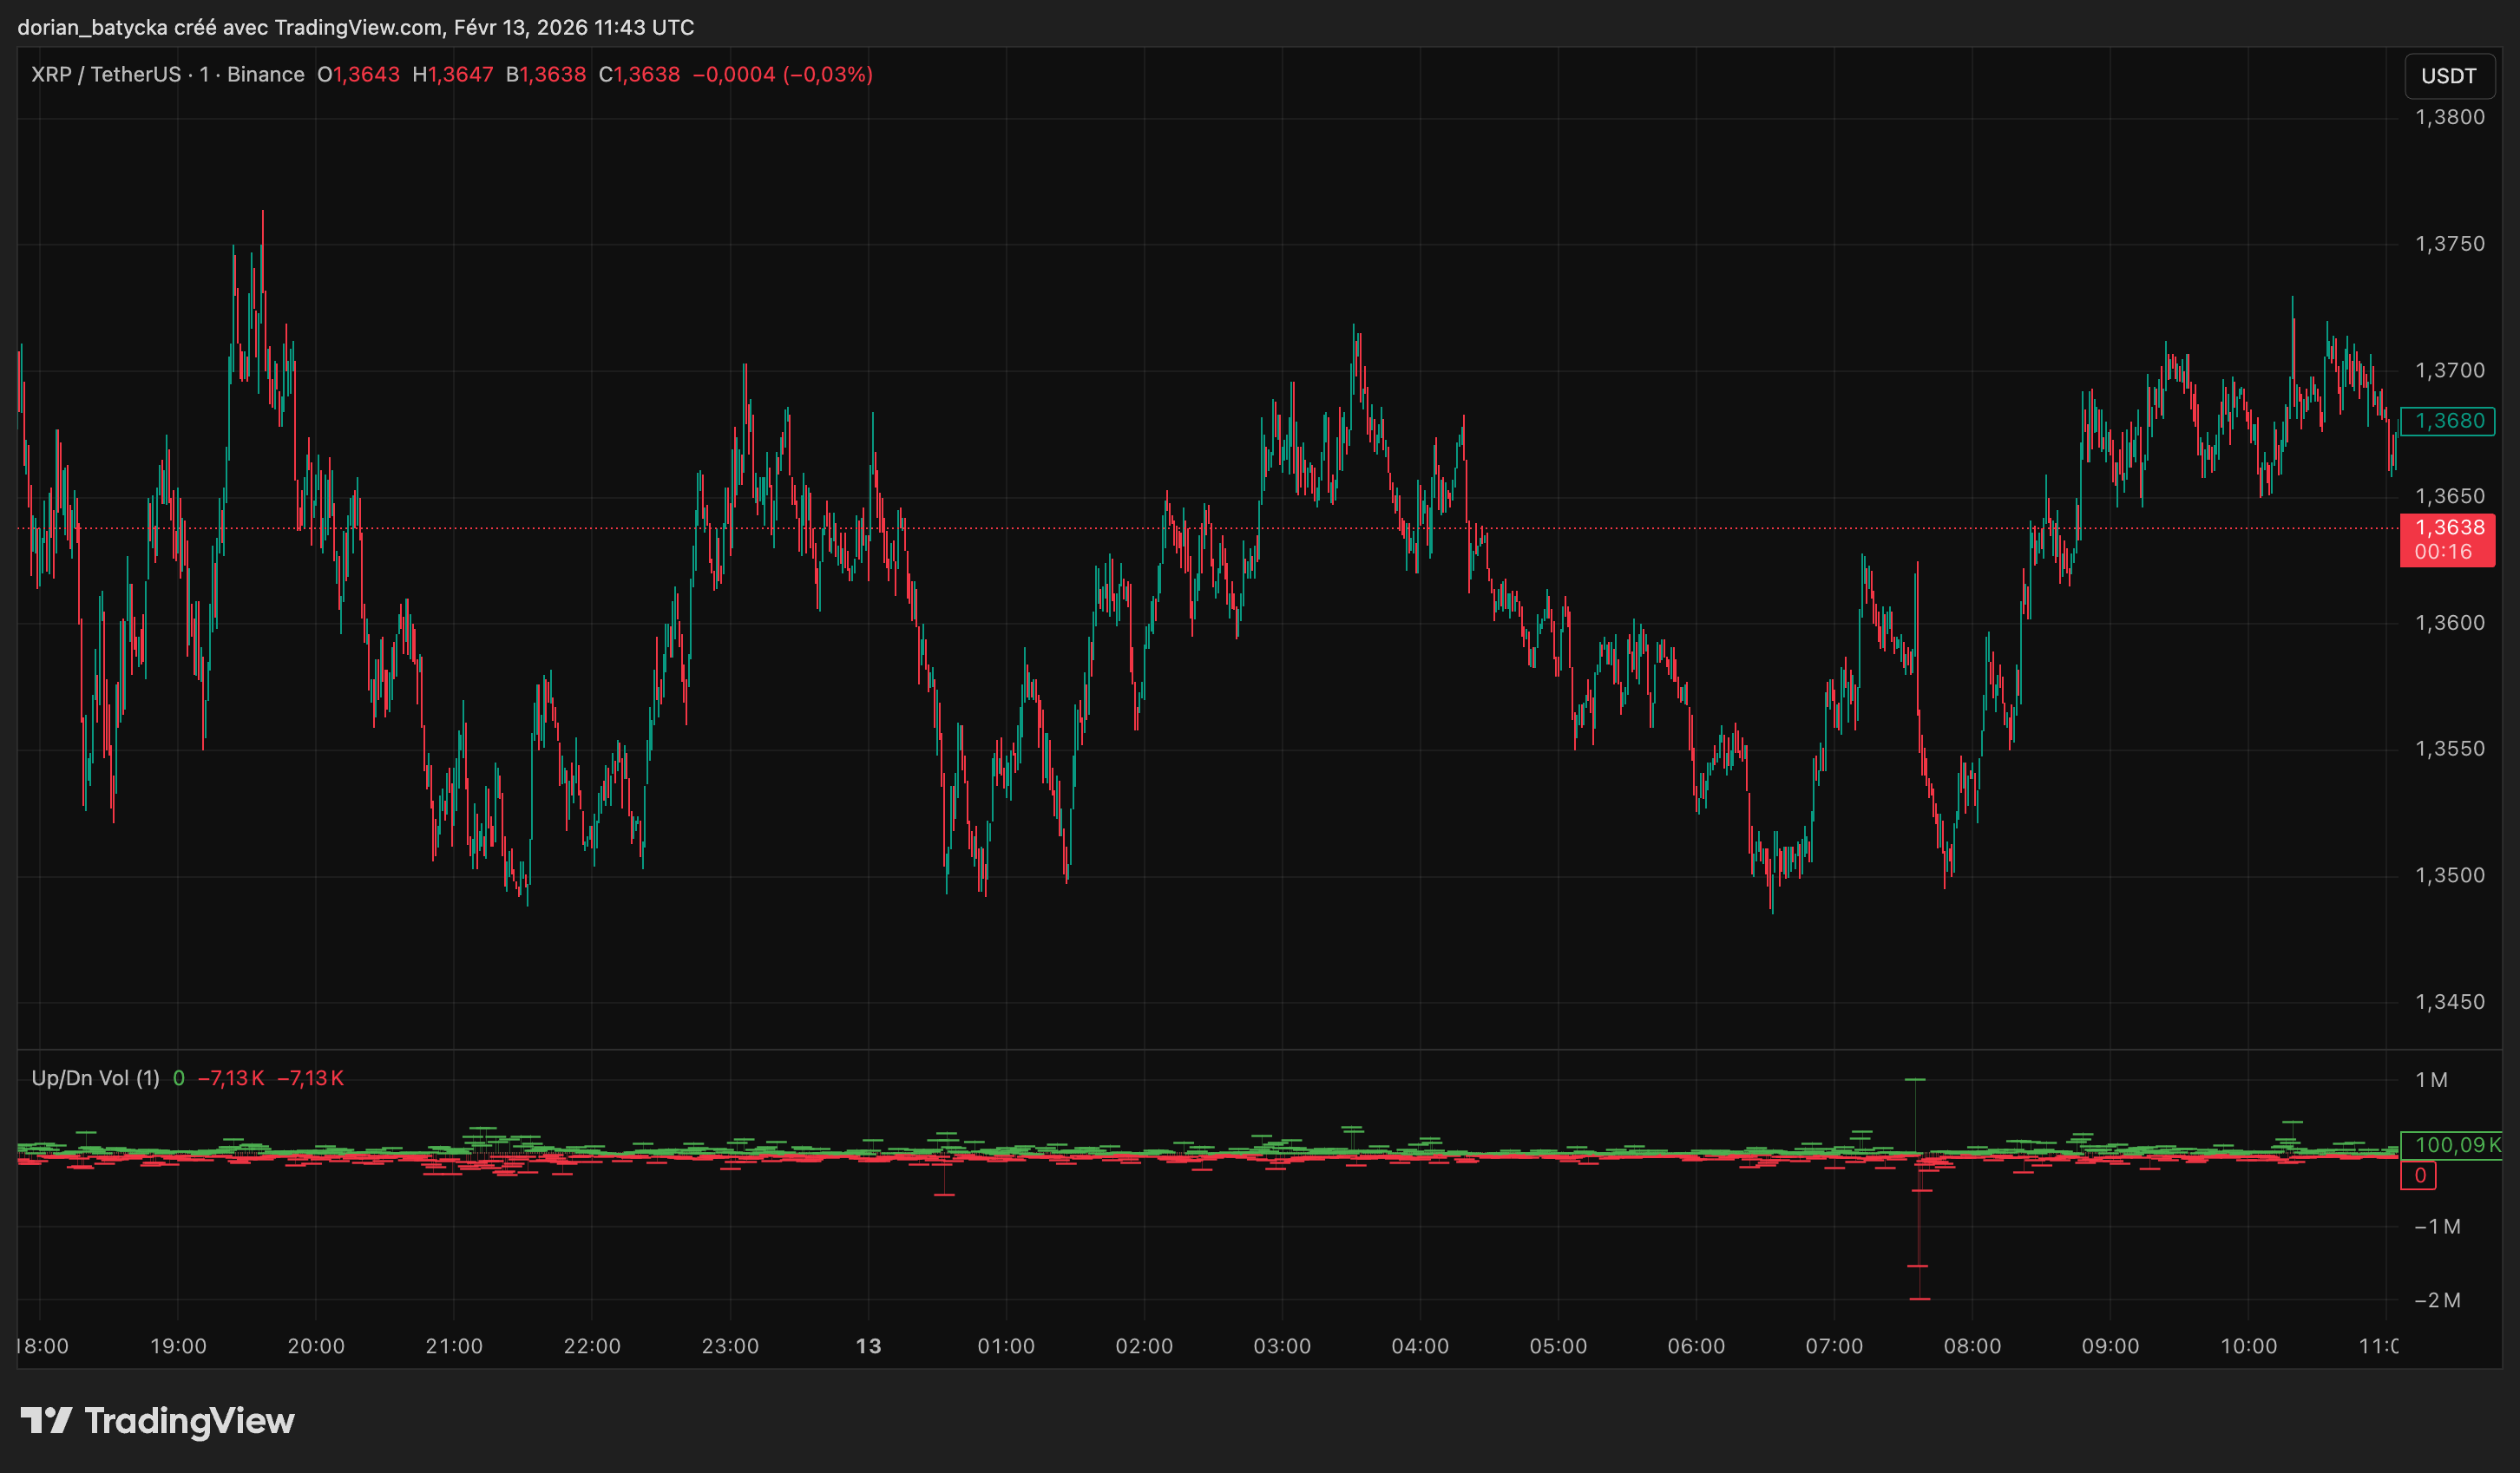Click the 1,3450 price scale label
The height and width of the screenshot is (1473, 2520).
click(2449, 1002)
